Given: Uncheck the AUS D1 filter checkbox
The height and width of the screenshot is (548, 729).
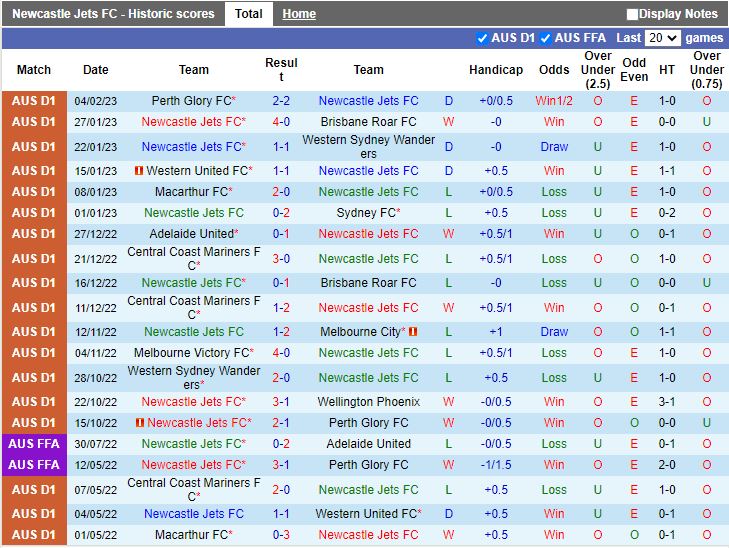Looking at the screenshot, I should 483,38.
